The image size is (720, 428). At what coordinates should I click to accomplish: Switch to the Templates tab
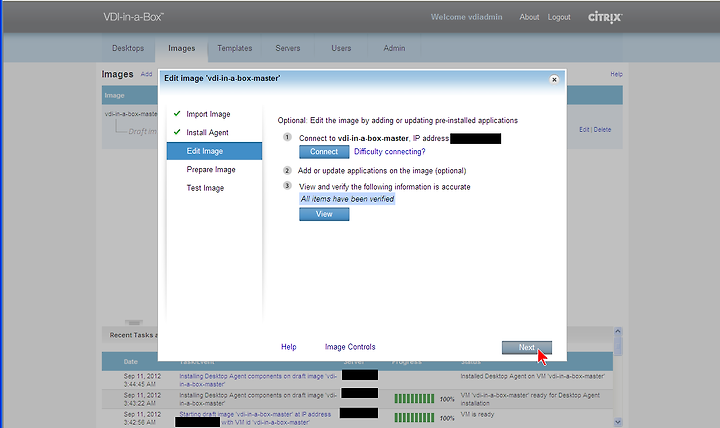[x=235, y=48]
